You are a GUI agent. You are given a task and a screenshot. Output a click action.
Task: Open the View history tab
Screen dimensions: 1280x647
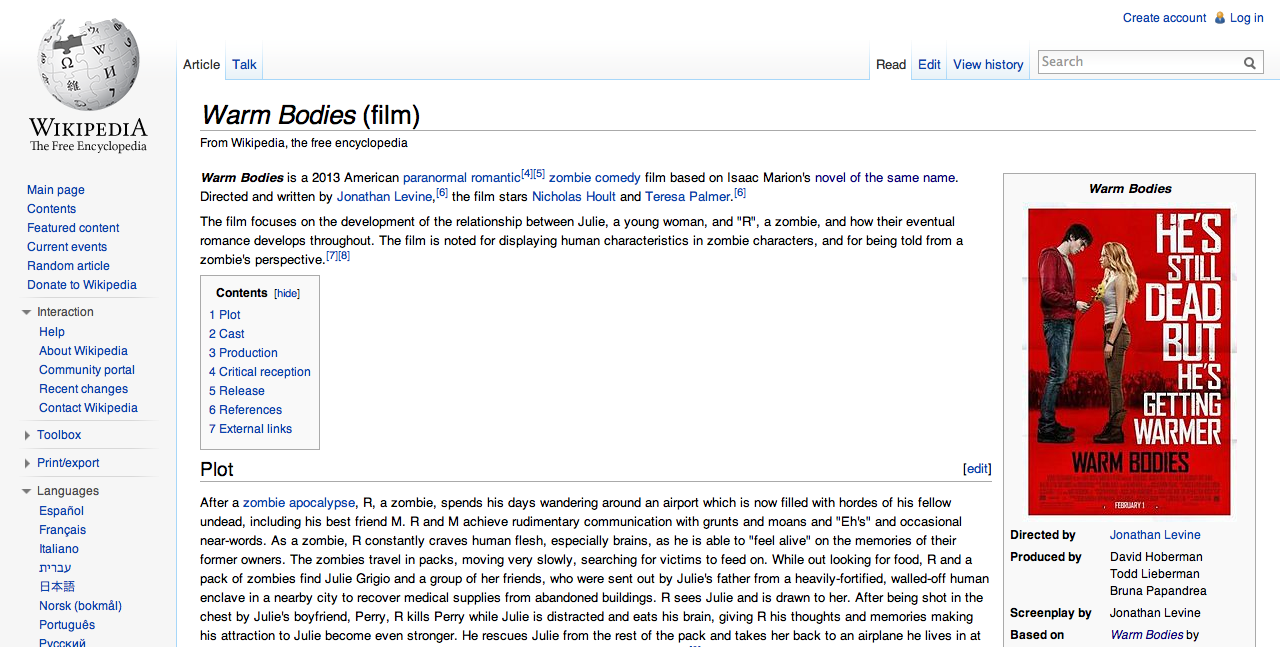click(988, 64)
